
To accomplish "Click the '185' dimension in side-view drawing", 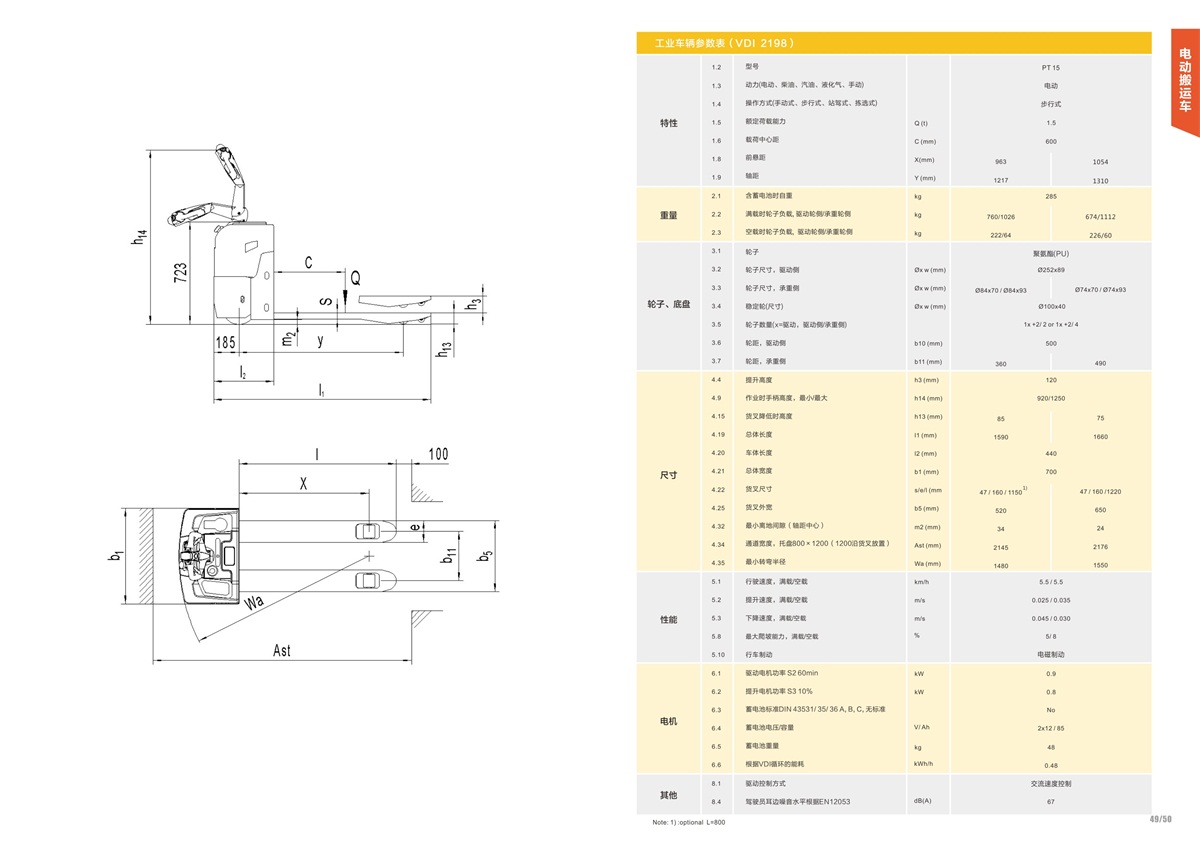I will point(226,343).
